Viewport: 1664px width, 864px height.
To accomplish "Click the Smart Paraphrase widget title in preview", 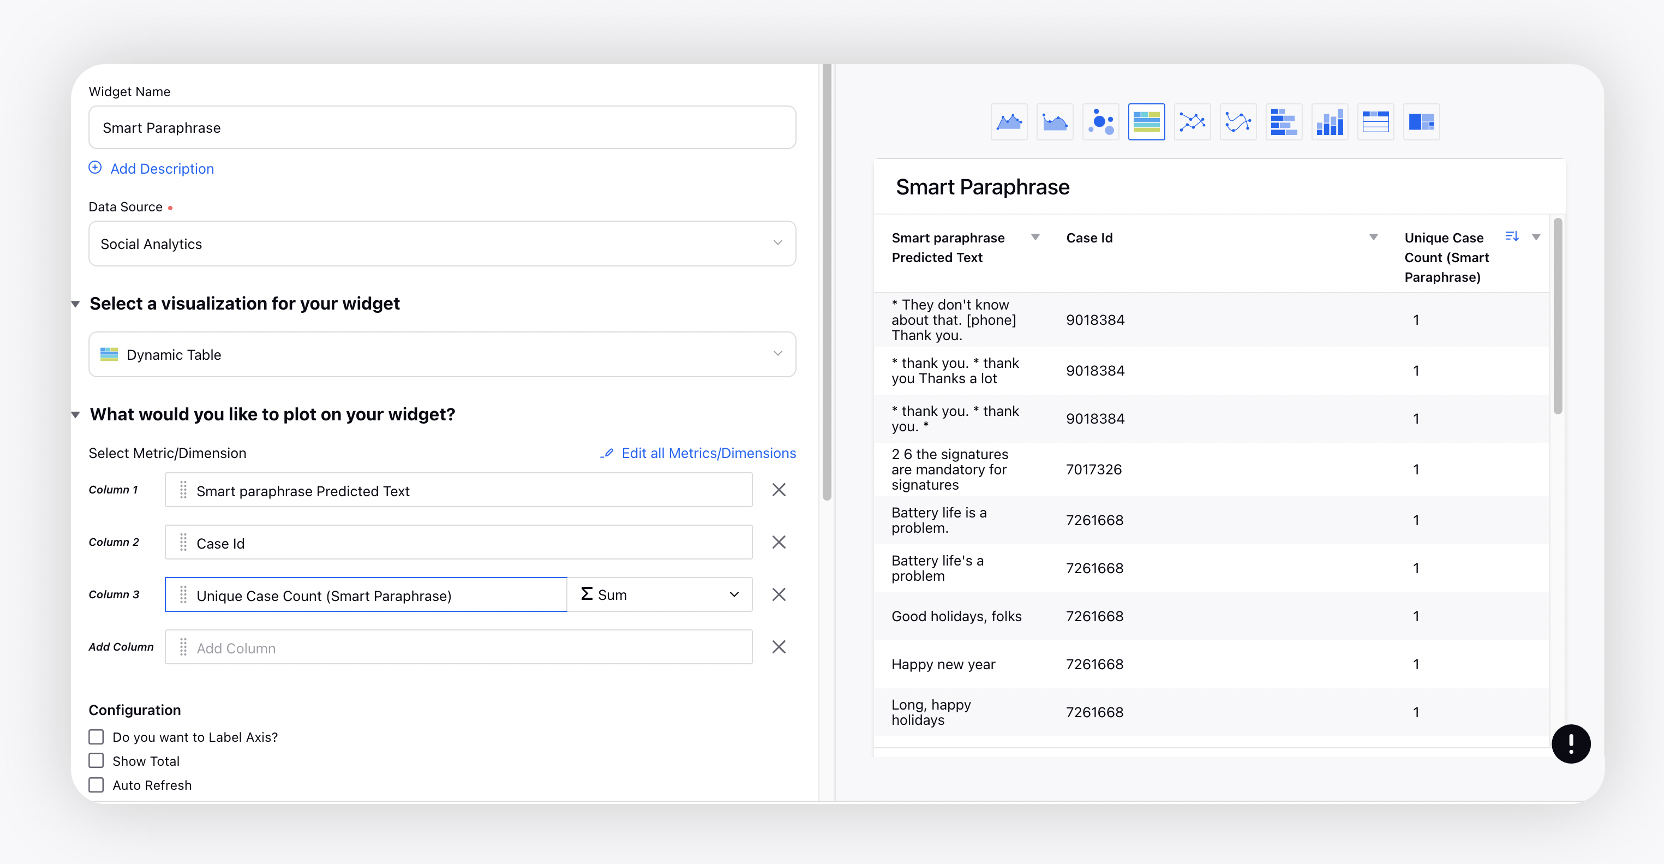I will pos(982,187).
